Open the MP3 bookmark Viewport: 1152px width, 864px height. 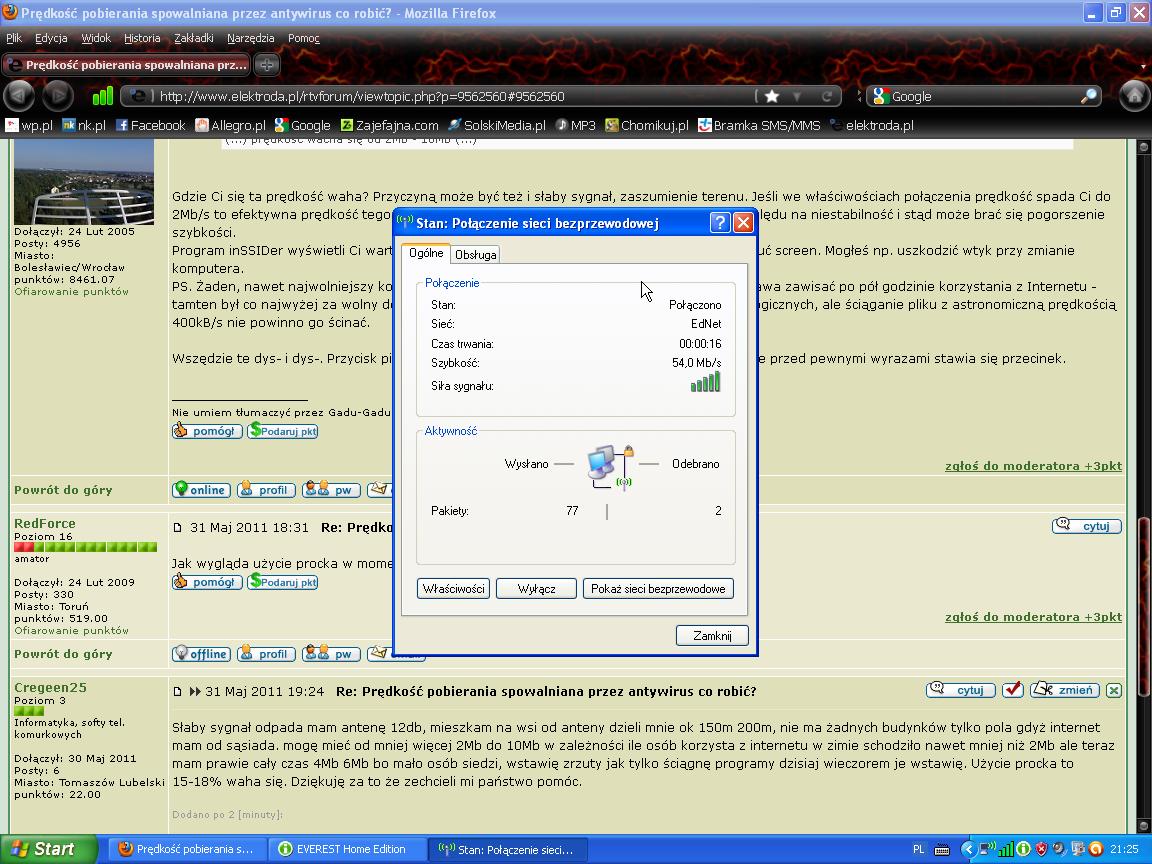pos(575,126)
